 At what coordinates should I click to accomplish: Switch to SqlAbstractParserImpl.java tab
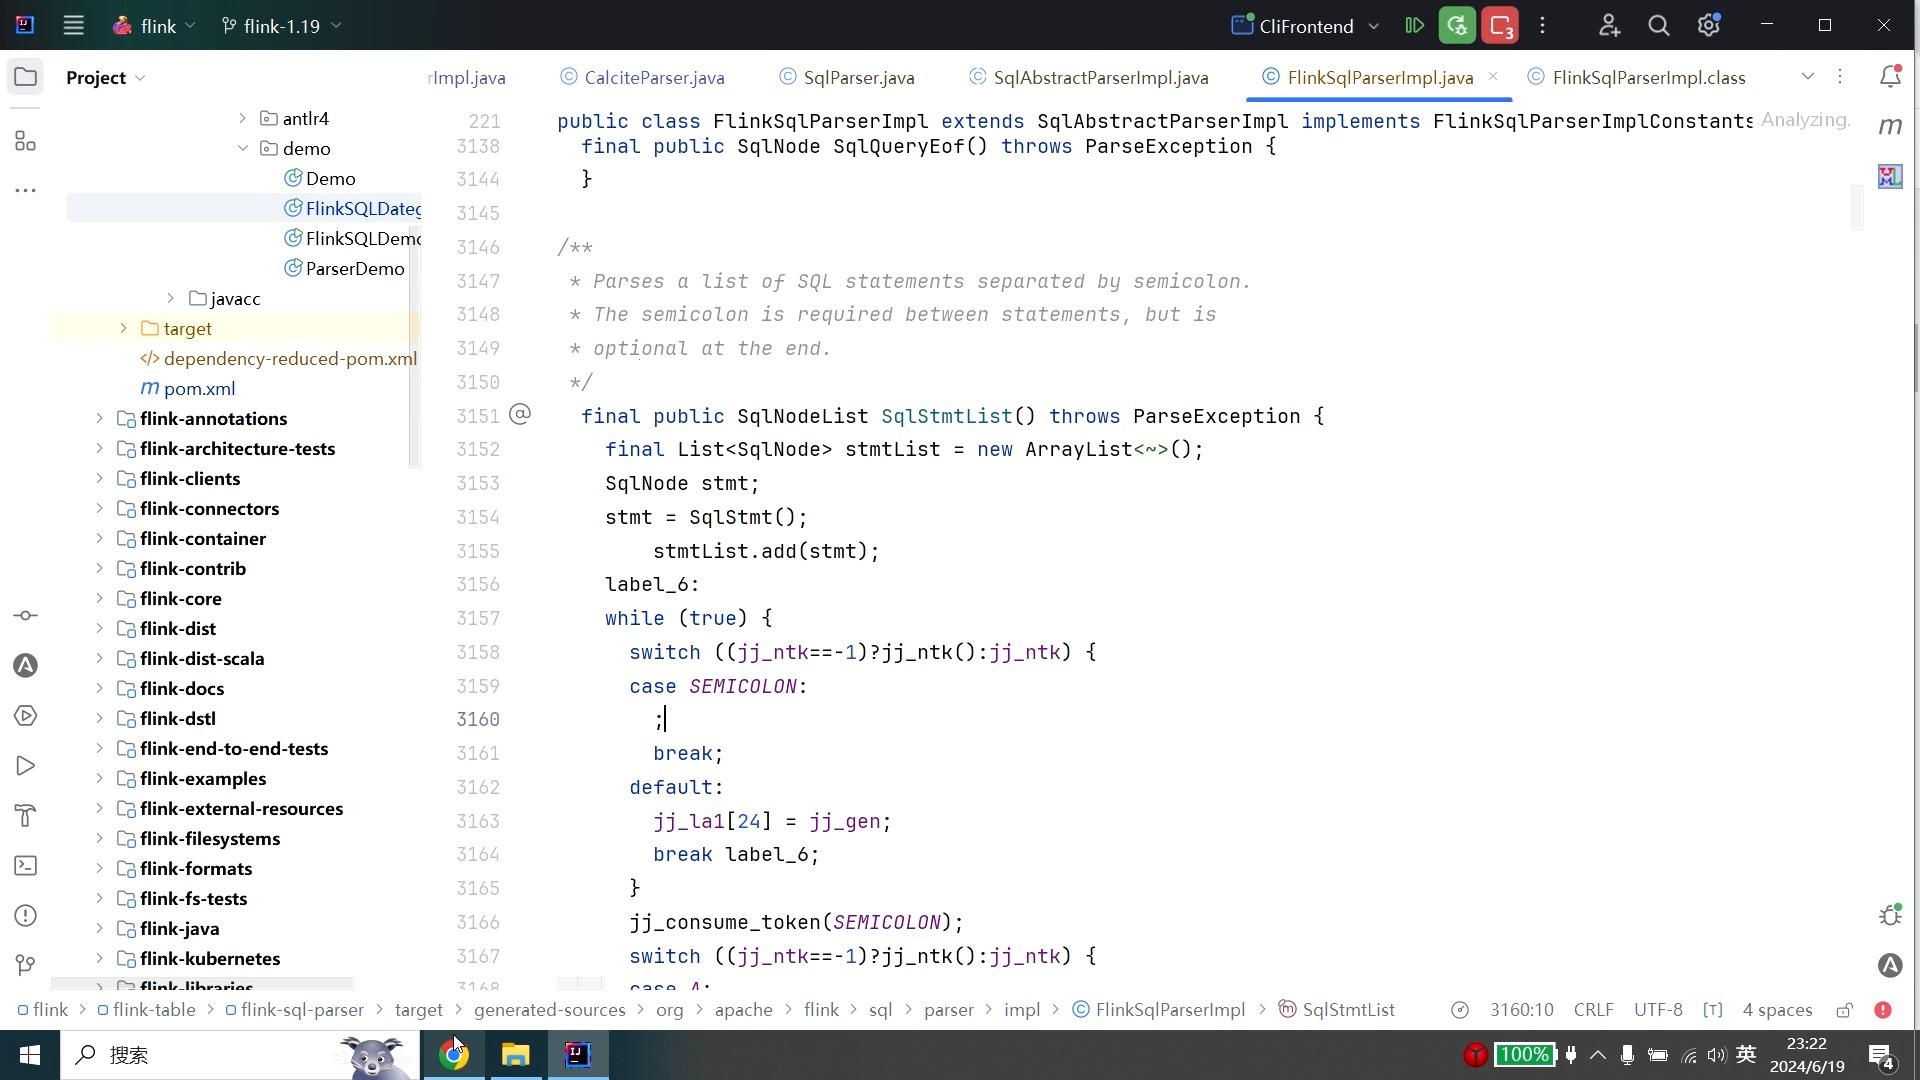coord(1088,77)
